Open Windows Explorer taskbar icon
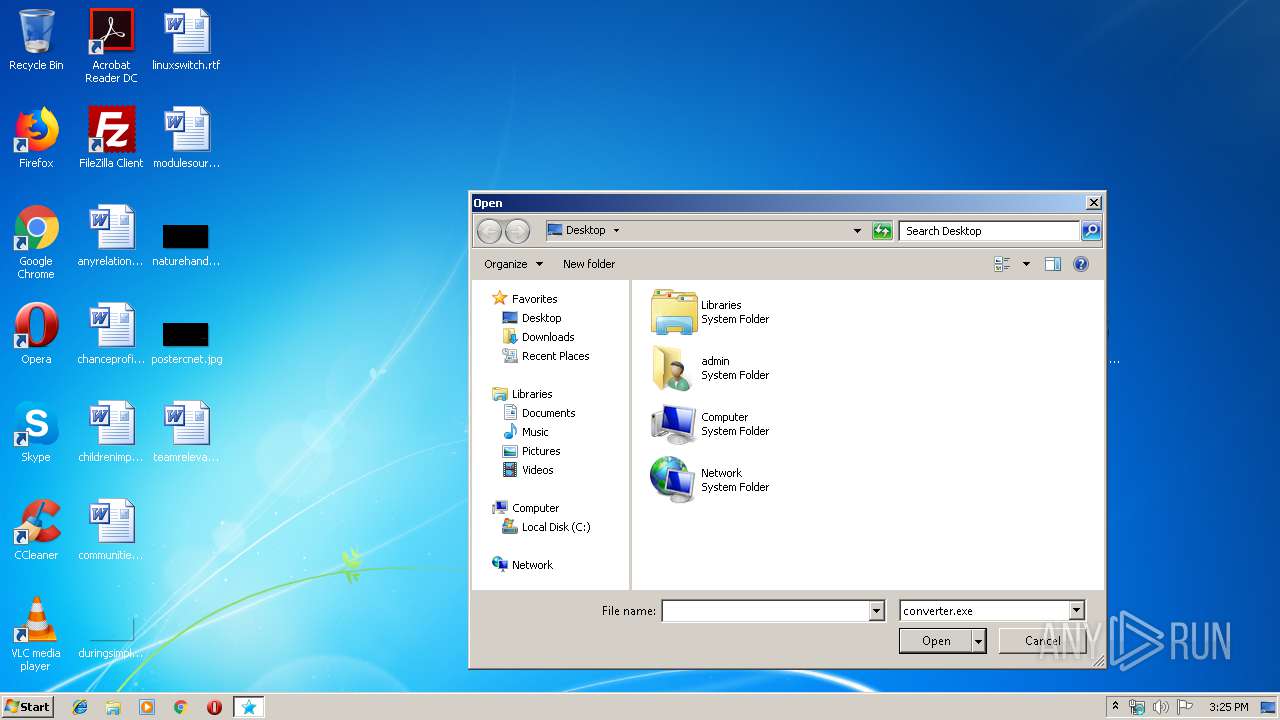Viewport: 1280px width, 720px height. (113, 707)
